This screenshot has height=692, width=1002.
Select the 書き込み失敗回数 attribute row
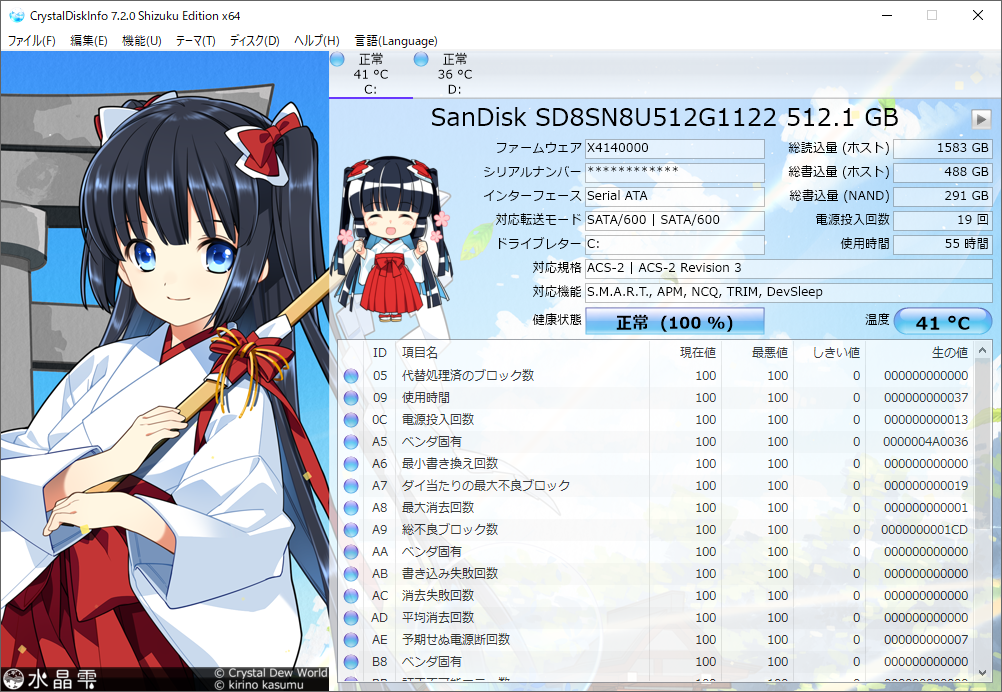click(656, 574)
